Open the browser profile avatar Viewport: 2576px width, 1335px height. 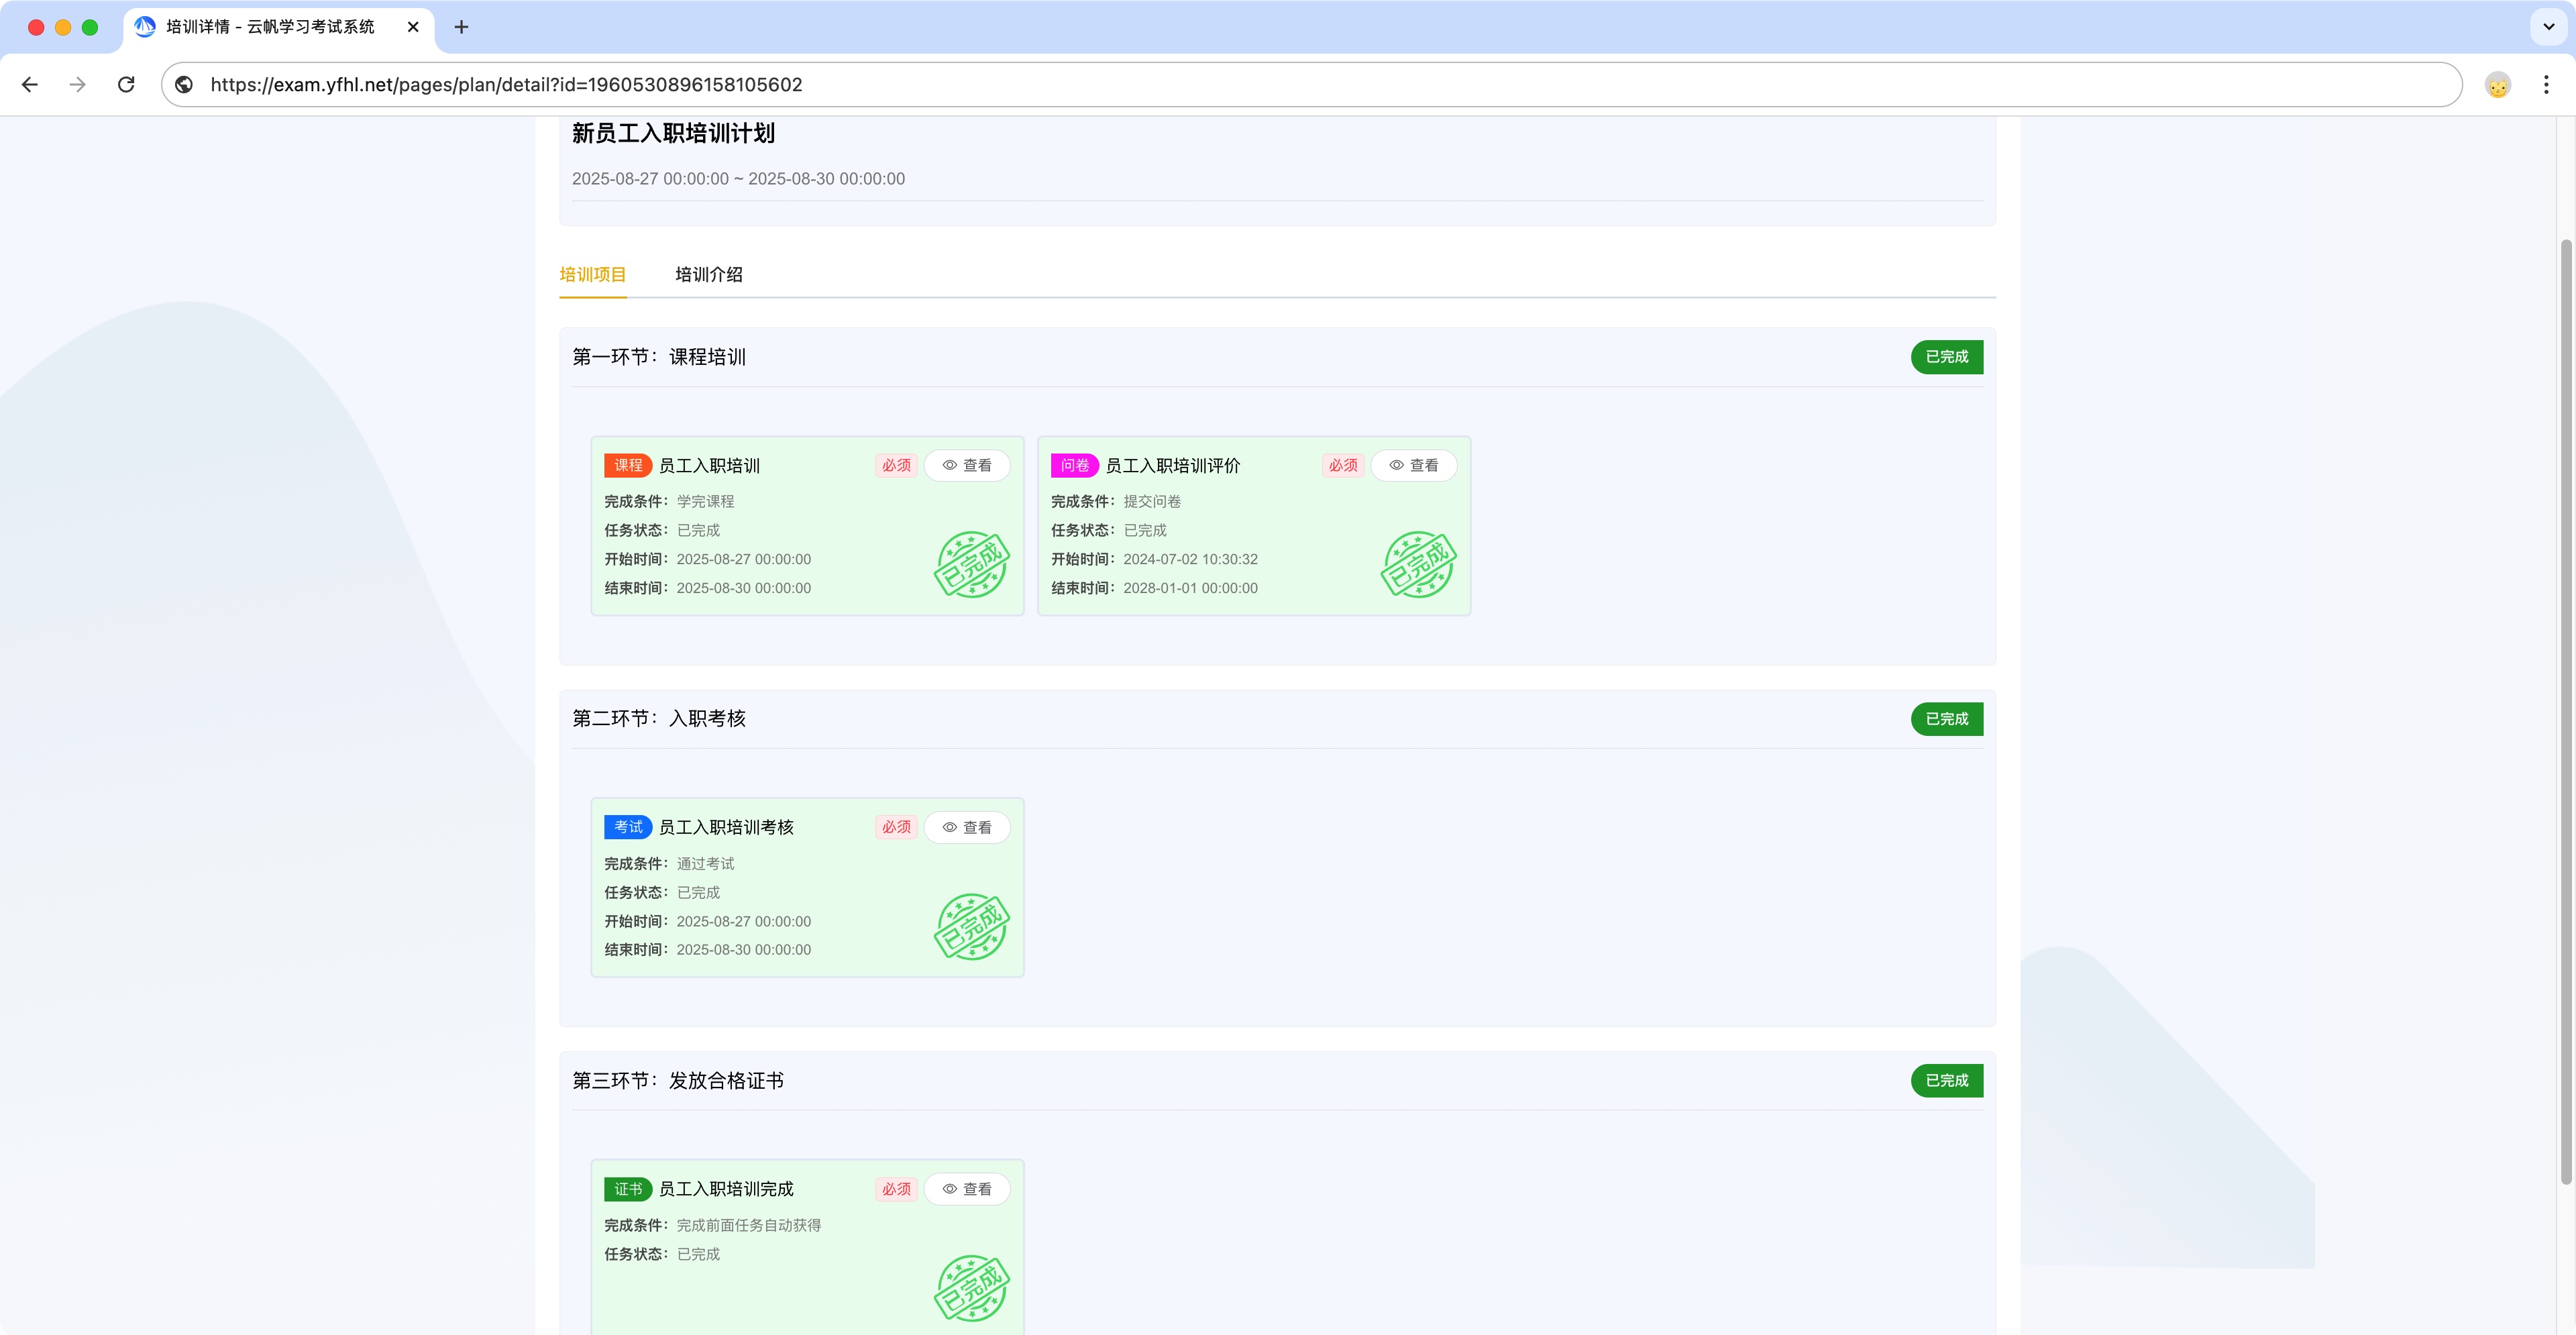pyautogui.click(x=2497, y=85)
